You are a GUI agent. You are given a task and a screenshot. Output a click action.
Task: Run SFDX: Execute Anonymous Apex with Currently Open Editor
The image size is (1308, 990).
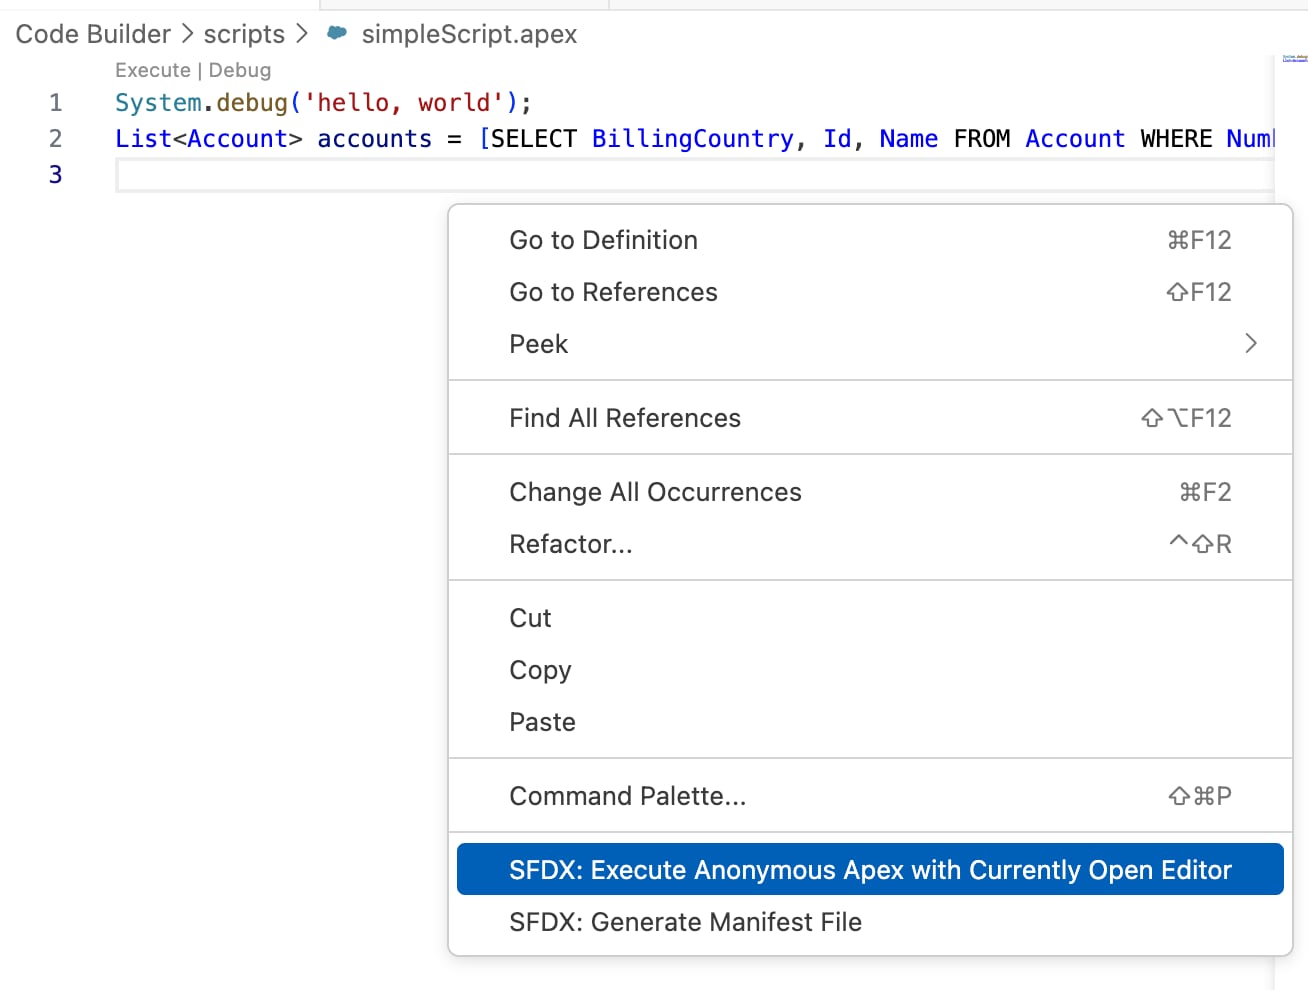(x=869, y=869)
